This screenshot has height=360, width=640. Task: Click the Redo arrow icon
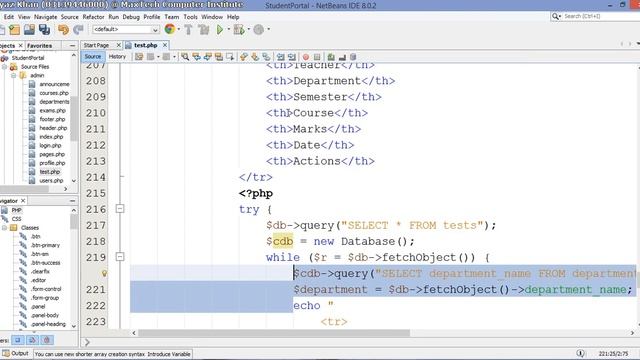point(78,29)
